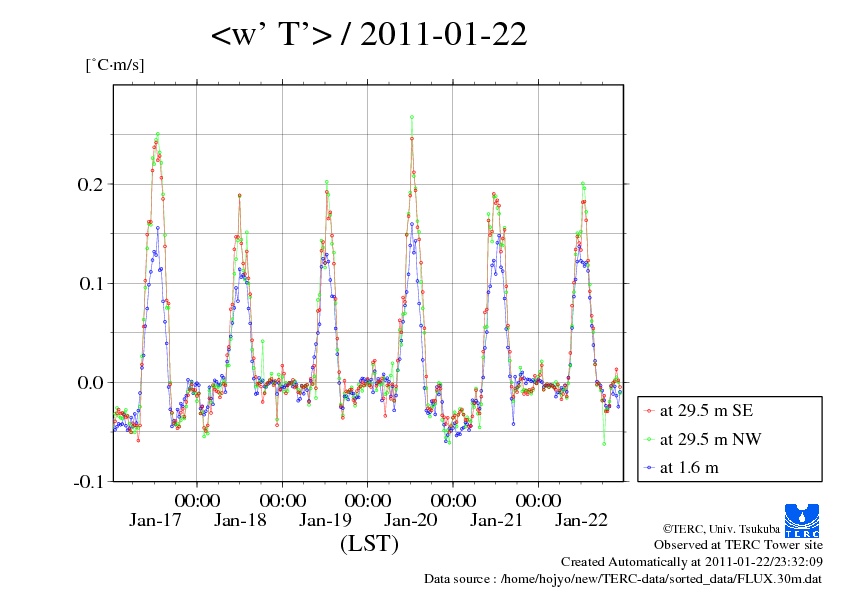Click the 00:00 label above Jan-17

(197, 500)
